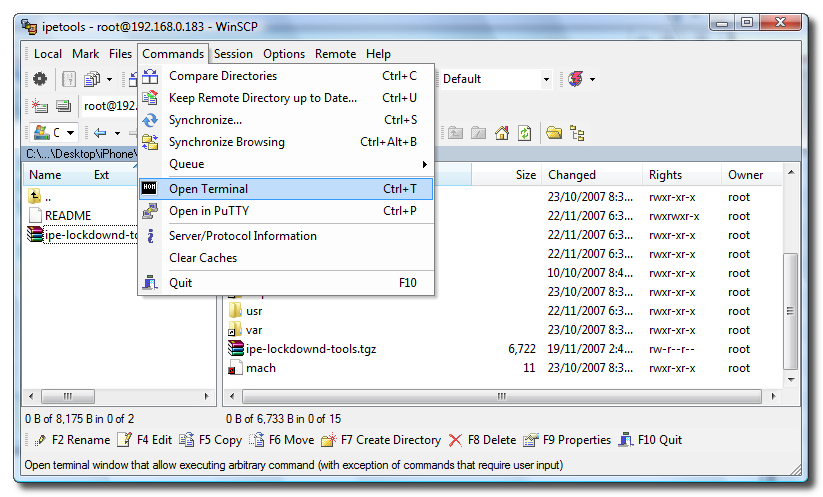Sort local panel by Name column
The image size is (823, 497).
tap(45, 175)
